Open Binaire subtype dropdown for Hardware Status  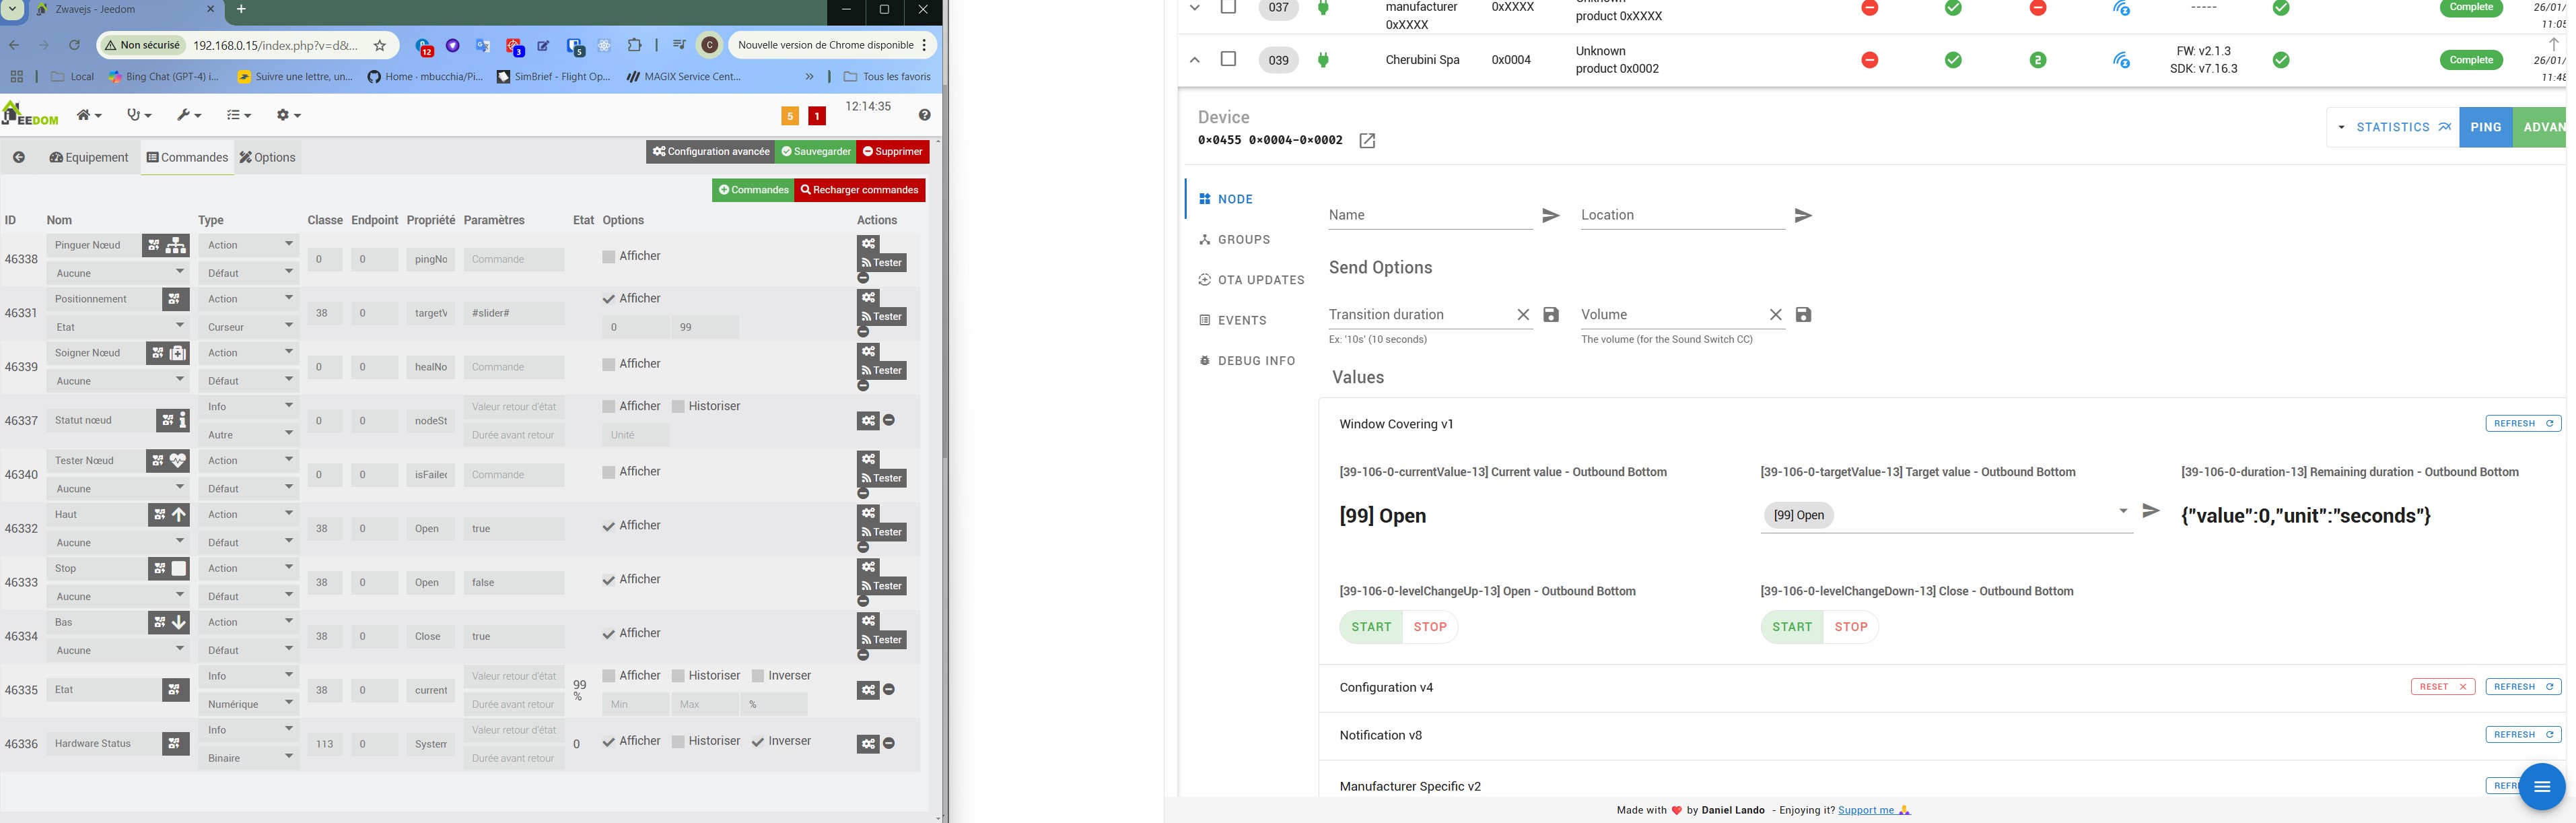(x=248, y=758)
